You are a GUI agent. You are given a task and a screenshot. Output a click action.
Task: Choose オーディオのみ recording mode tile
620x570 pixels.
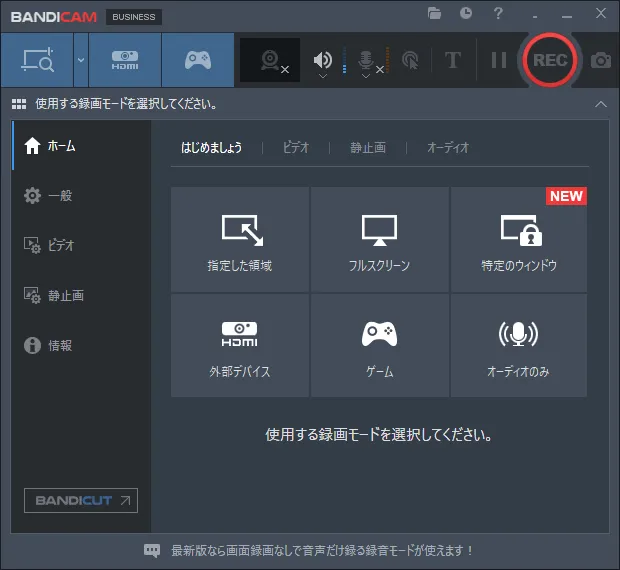tap(519, 345)
